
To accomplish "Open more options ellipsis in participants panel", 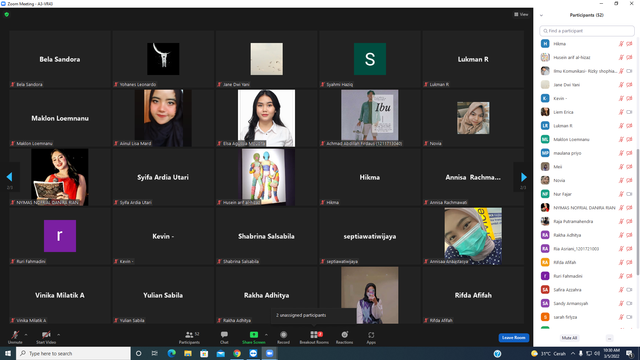I will [x=609, y=338].
